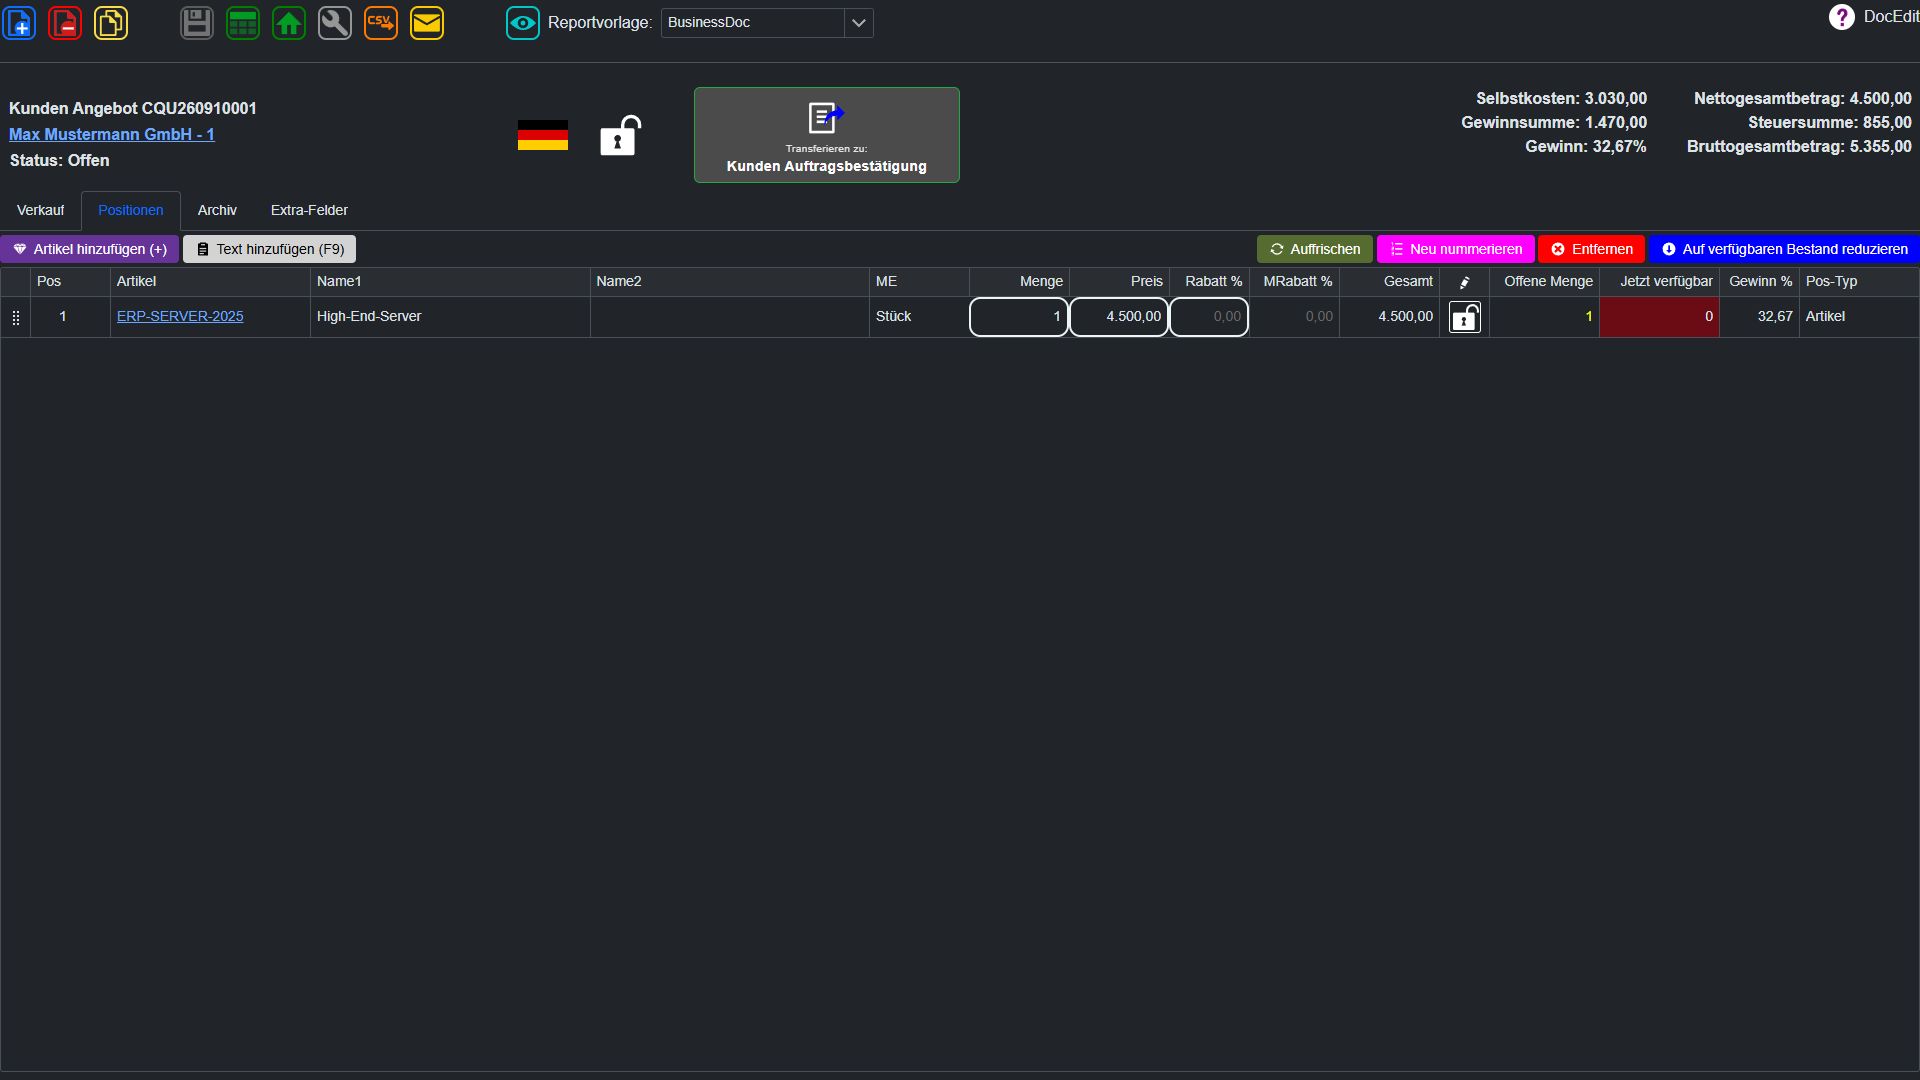Click the German flag language icon
Screen dimensions: 1920x1080
pos(543,135)
